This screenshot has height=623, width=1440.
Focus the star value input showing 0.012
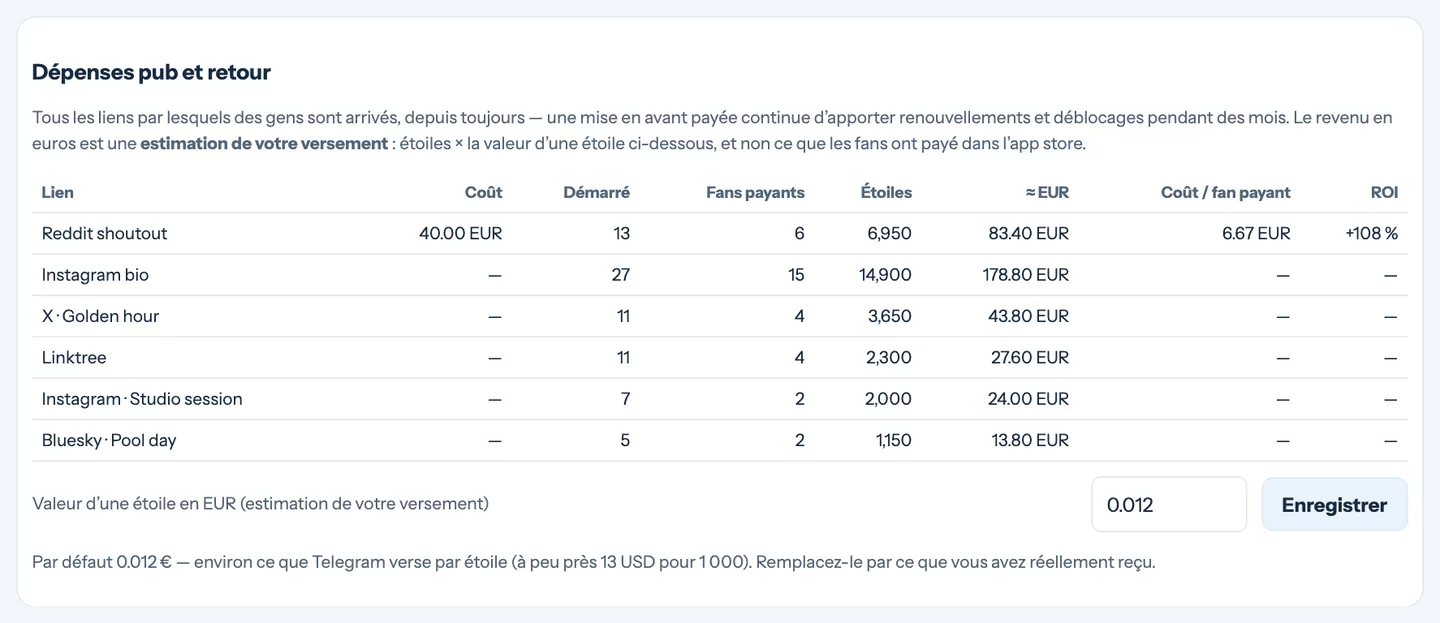tap(1169, 504)
